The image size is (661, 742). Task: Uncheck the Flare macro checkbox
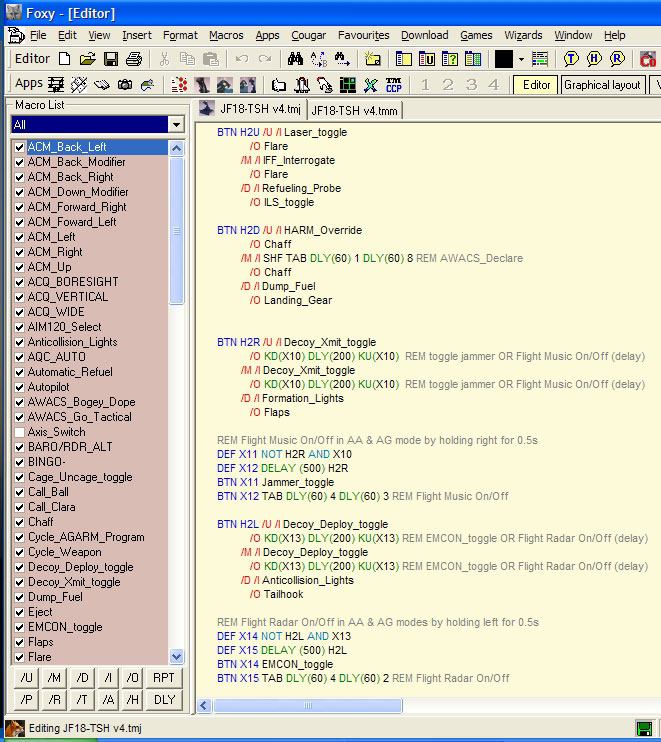[x=19, y=657]
